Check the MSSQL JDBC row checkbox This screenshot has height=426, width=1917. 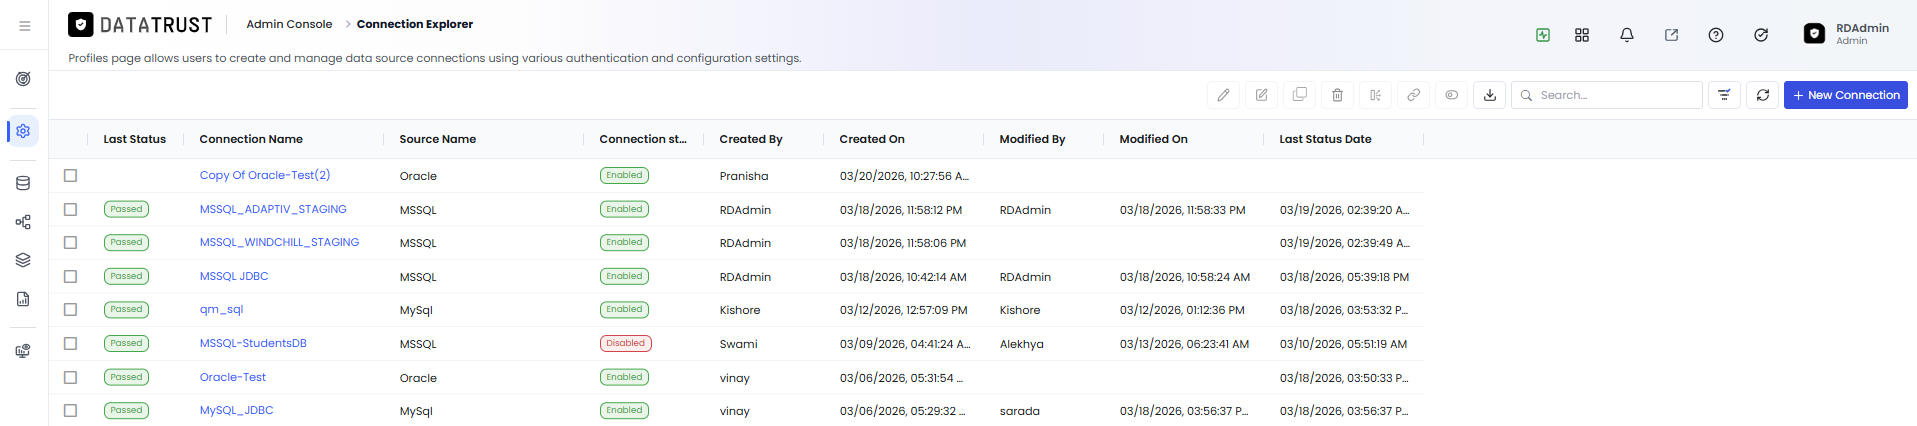click(70, 276)
